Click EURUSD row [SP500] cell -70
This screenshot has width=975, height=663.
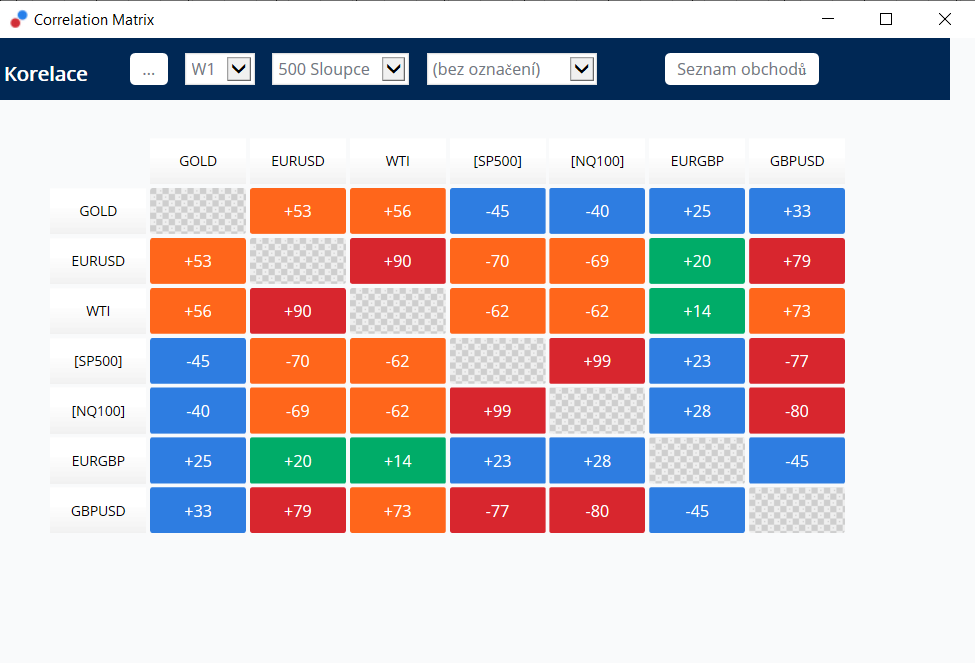point(497,261)
